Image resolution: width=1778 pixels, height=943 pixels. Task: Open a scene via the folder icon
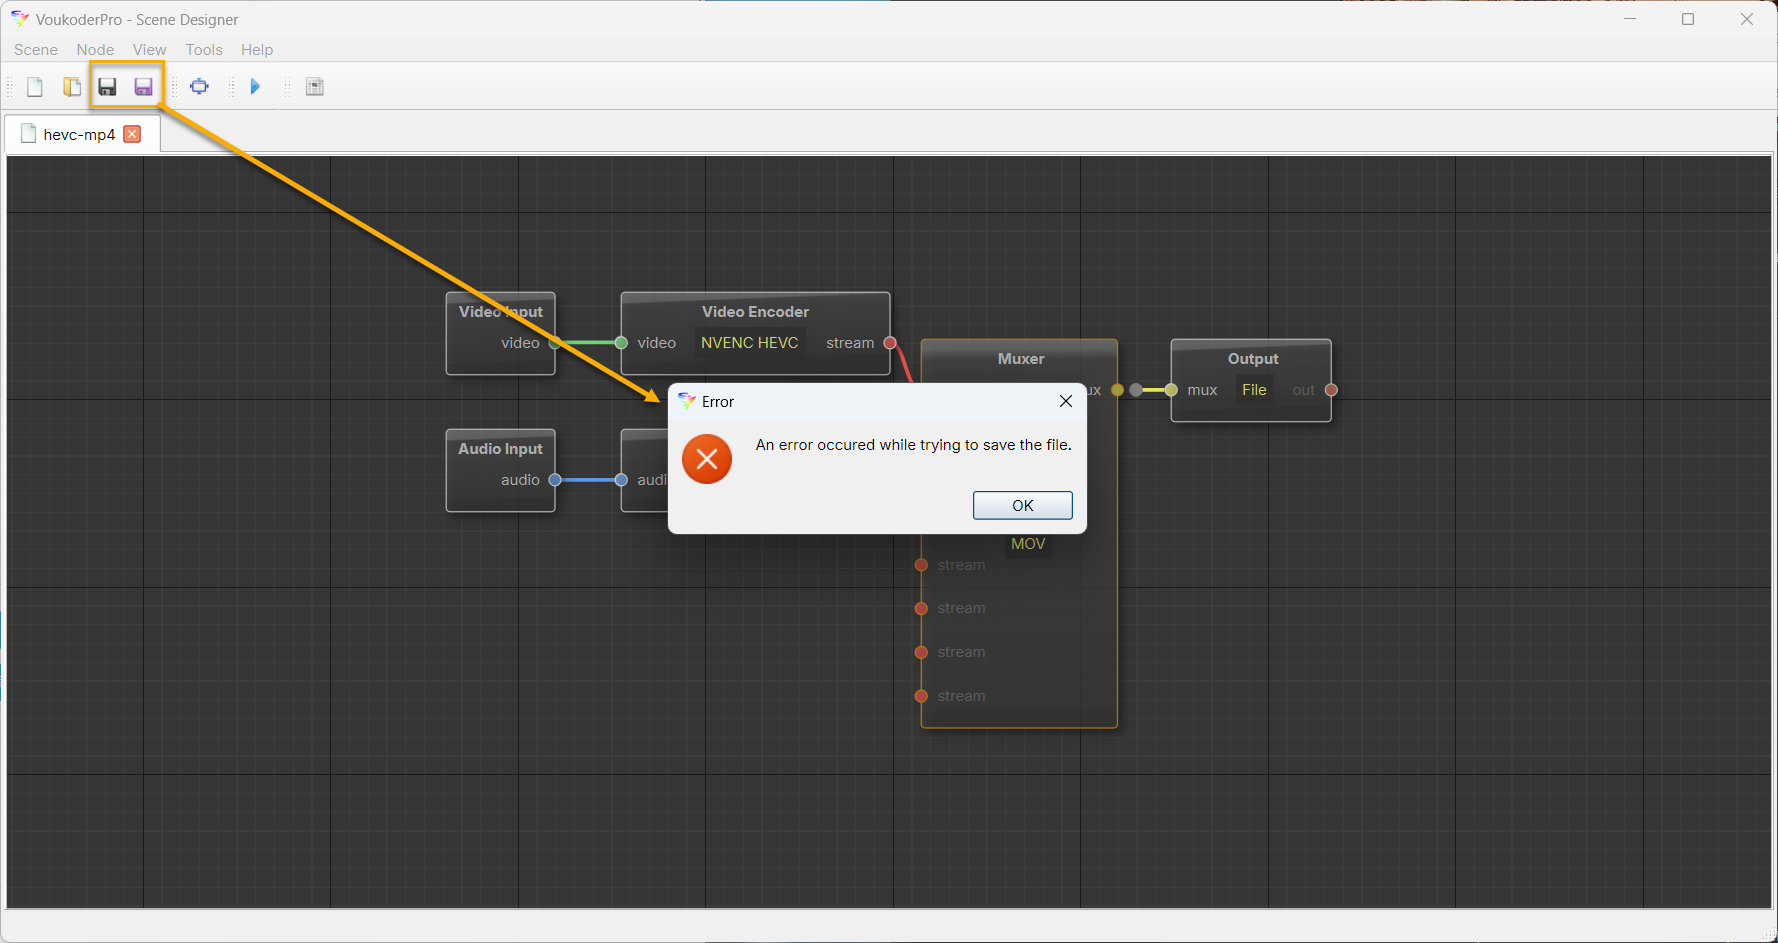(72, 87)
